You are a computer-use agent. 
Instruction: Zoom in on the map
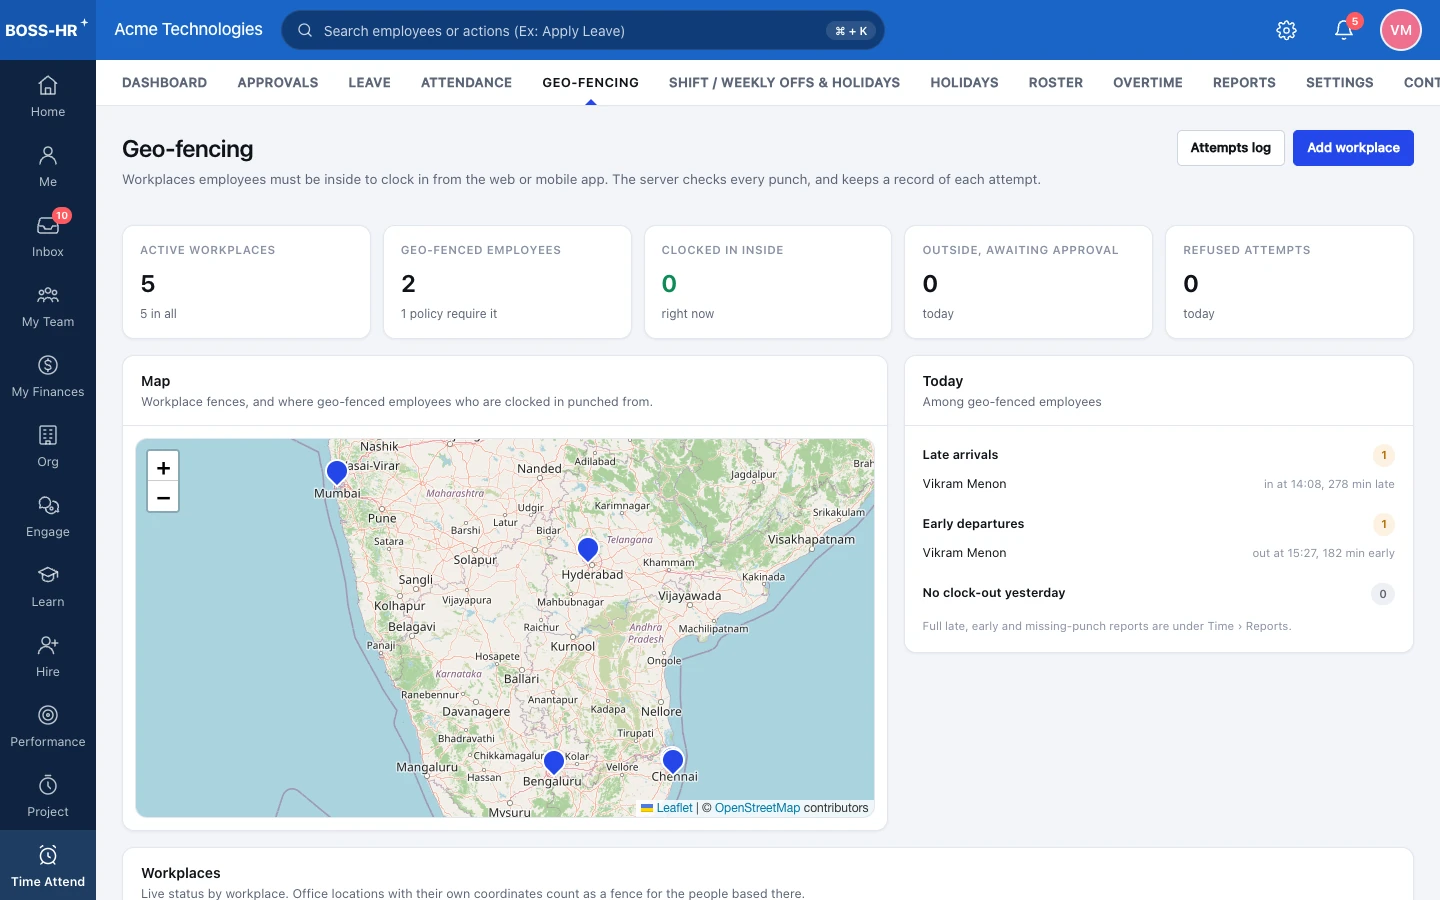click(x=163, y=467)
